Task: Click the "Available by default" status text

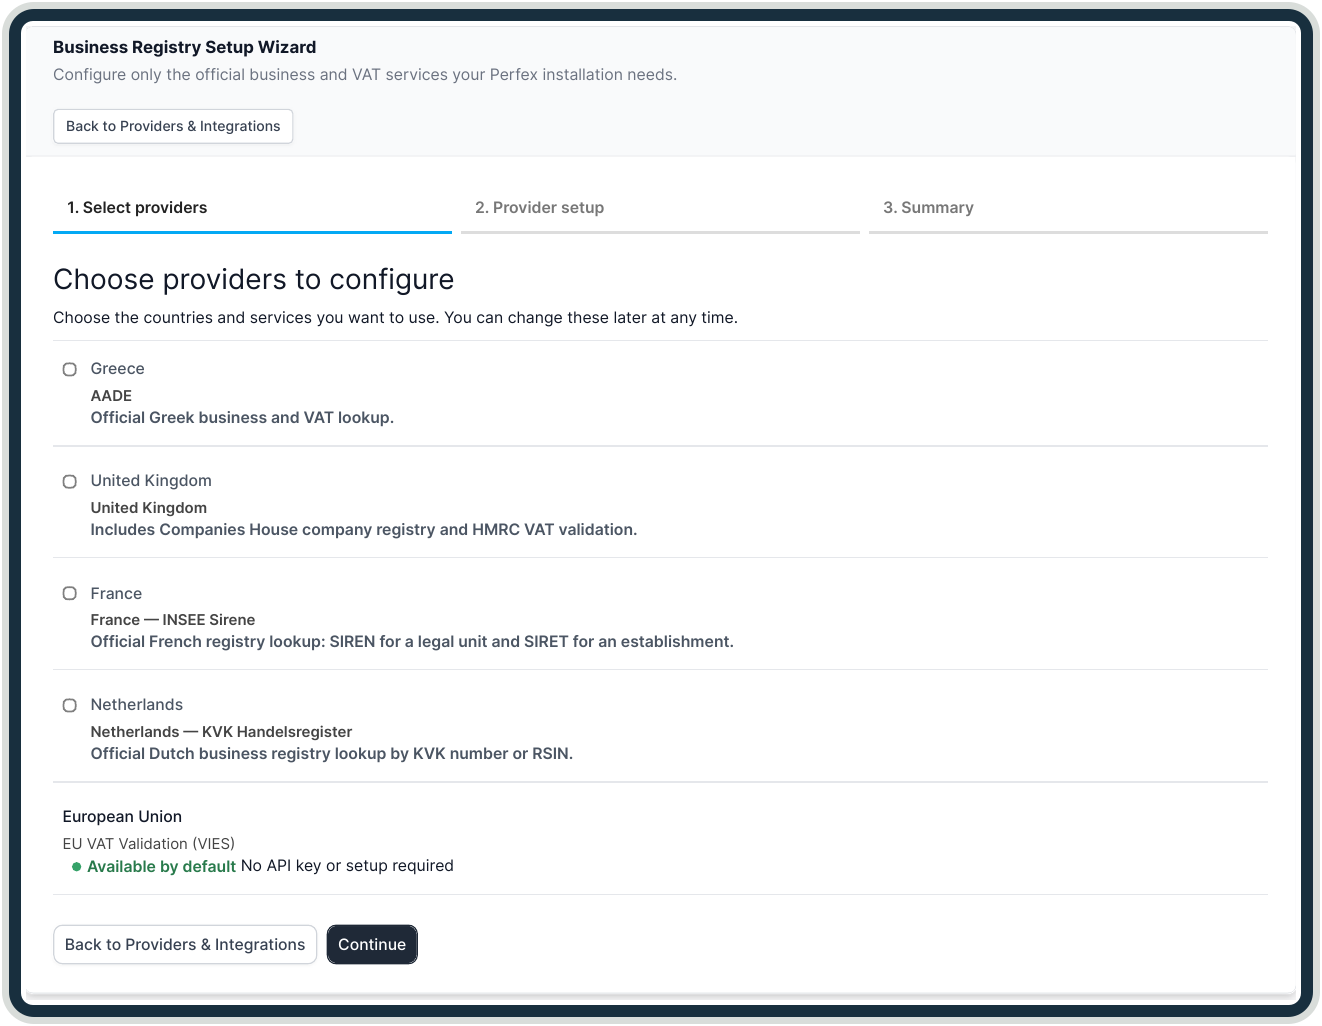Action: pos(161,866)
